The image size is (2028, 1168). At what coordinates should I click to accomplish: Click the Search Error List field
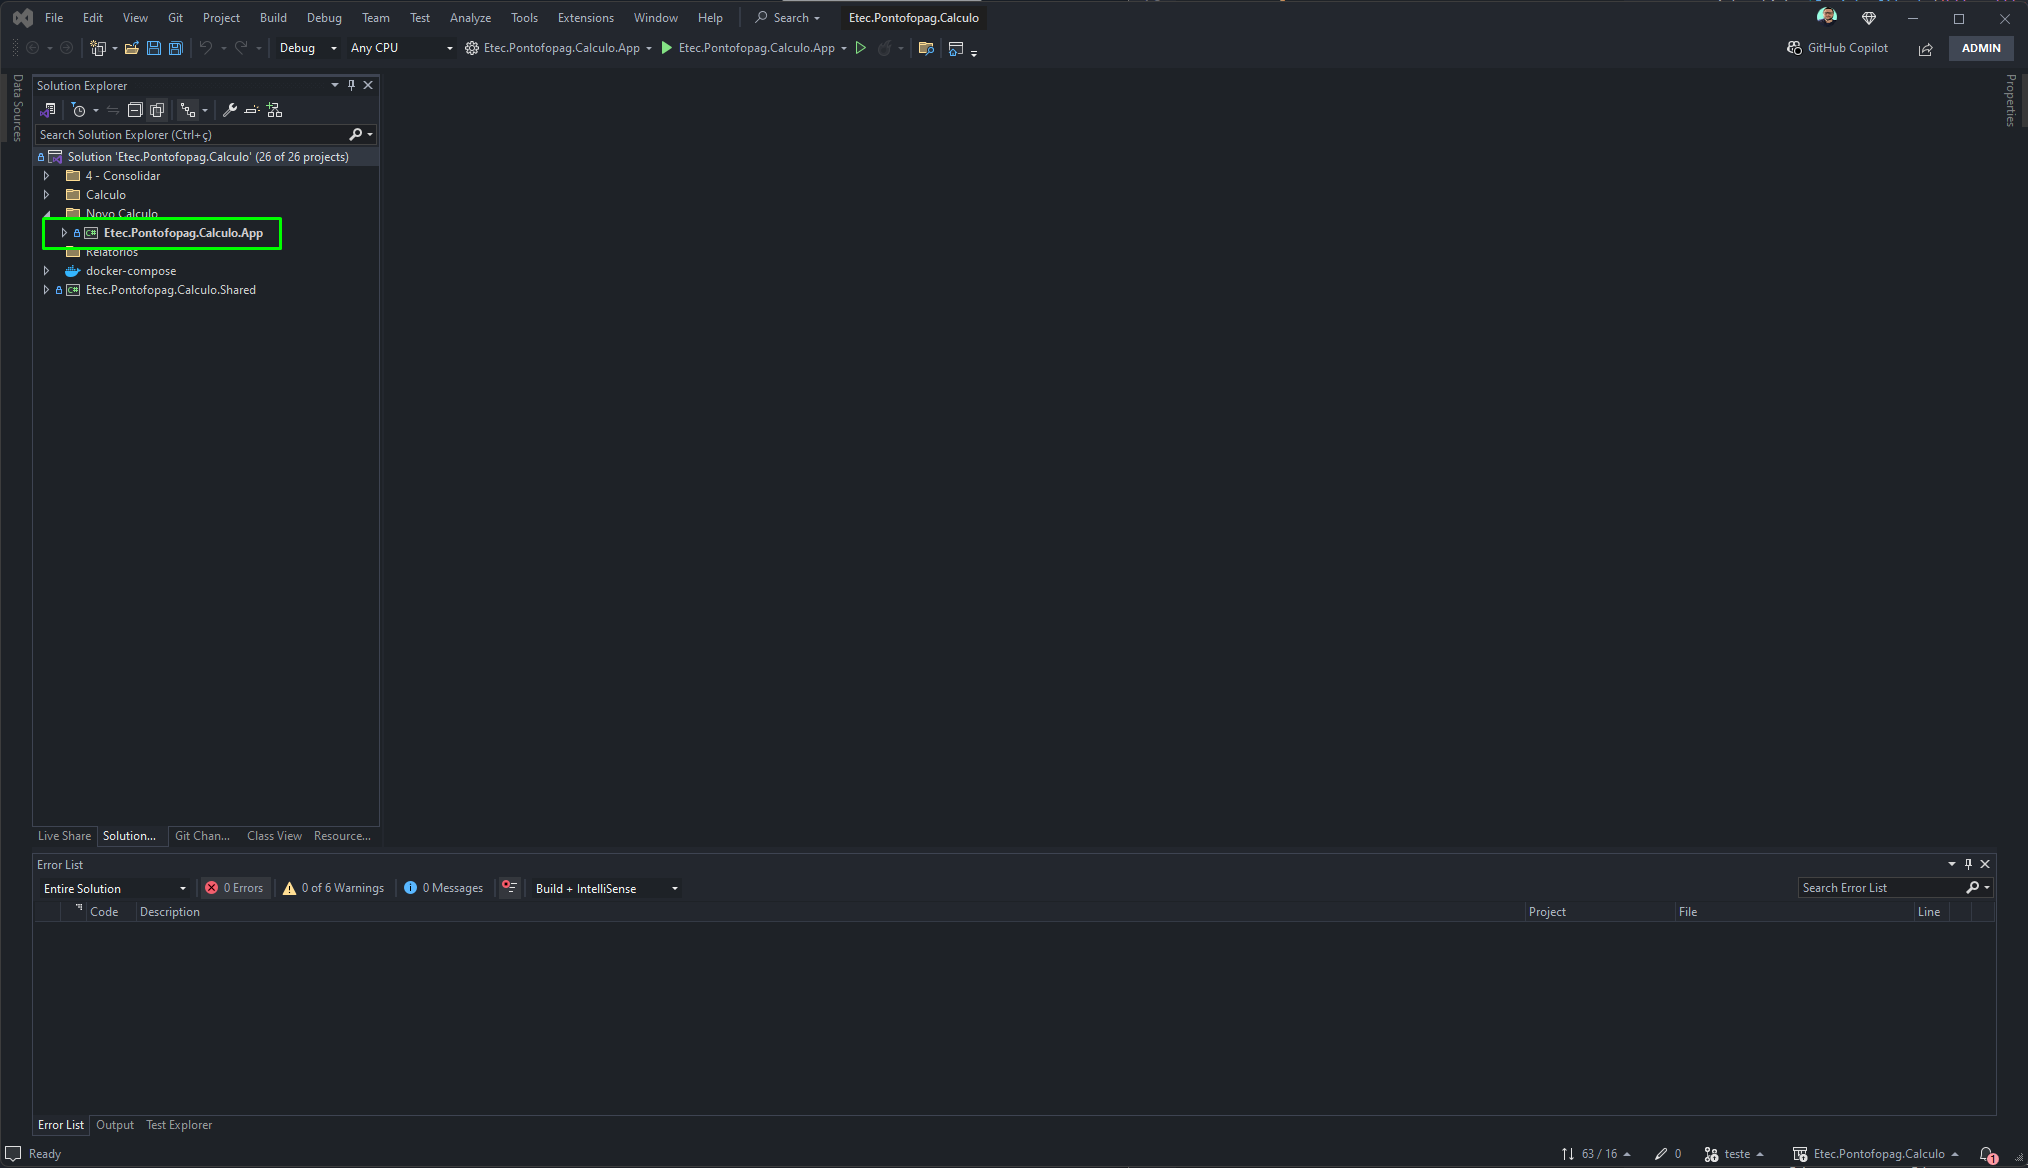1880,888
